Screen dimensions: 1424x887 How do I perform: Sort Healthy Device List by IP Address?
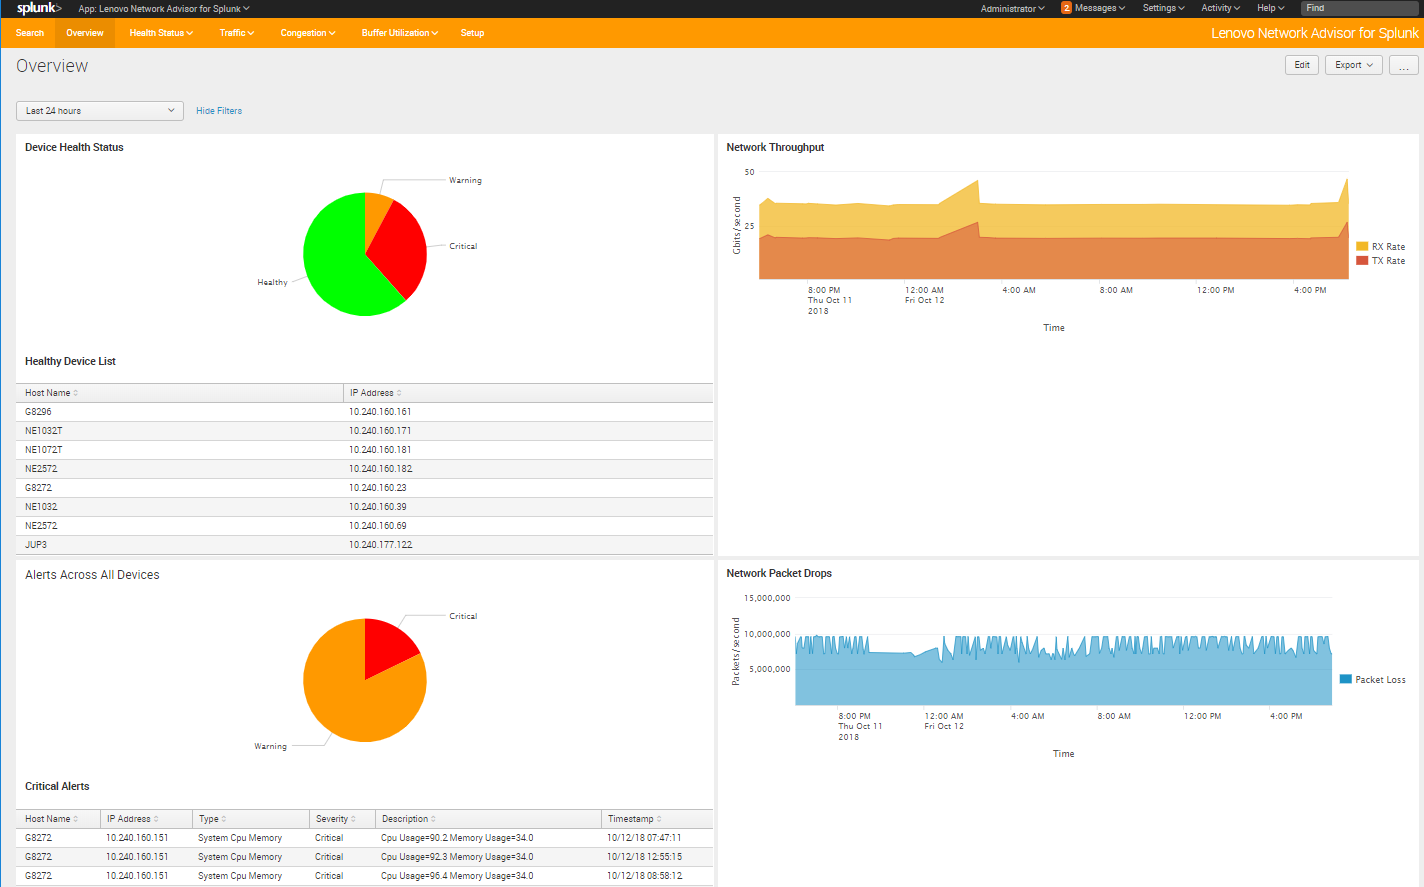(x=376, y=393)
